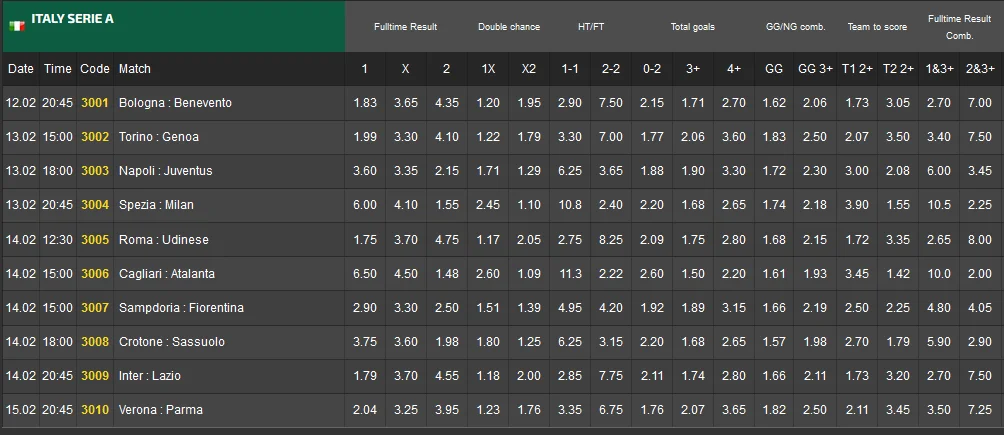Pick 1X odds 1.51 for Sampdoria : Fiorentina
Image resolution: width=1004 pixels, height=435 pixels.
pos(488,308)
